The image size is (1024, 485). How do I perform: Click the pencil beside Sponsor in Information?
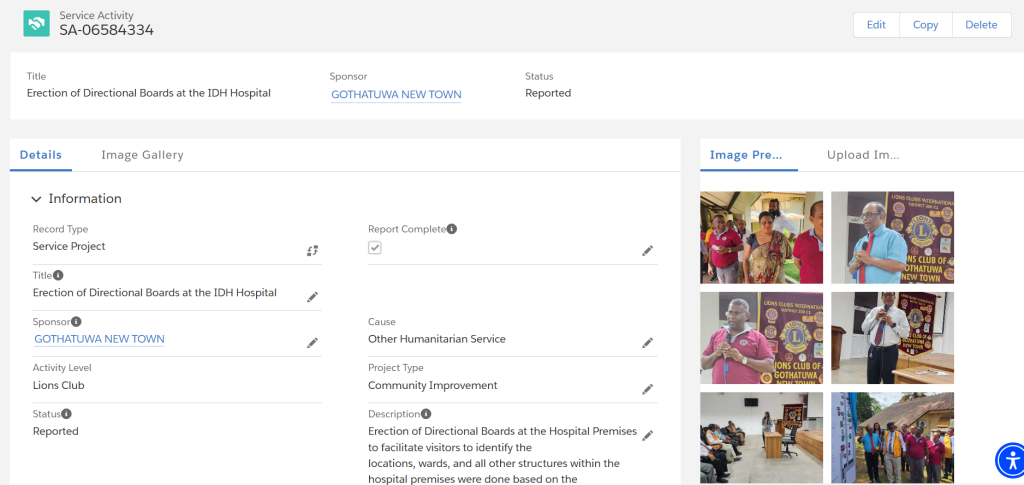(x=313, y=343)
